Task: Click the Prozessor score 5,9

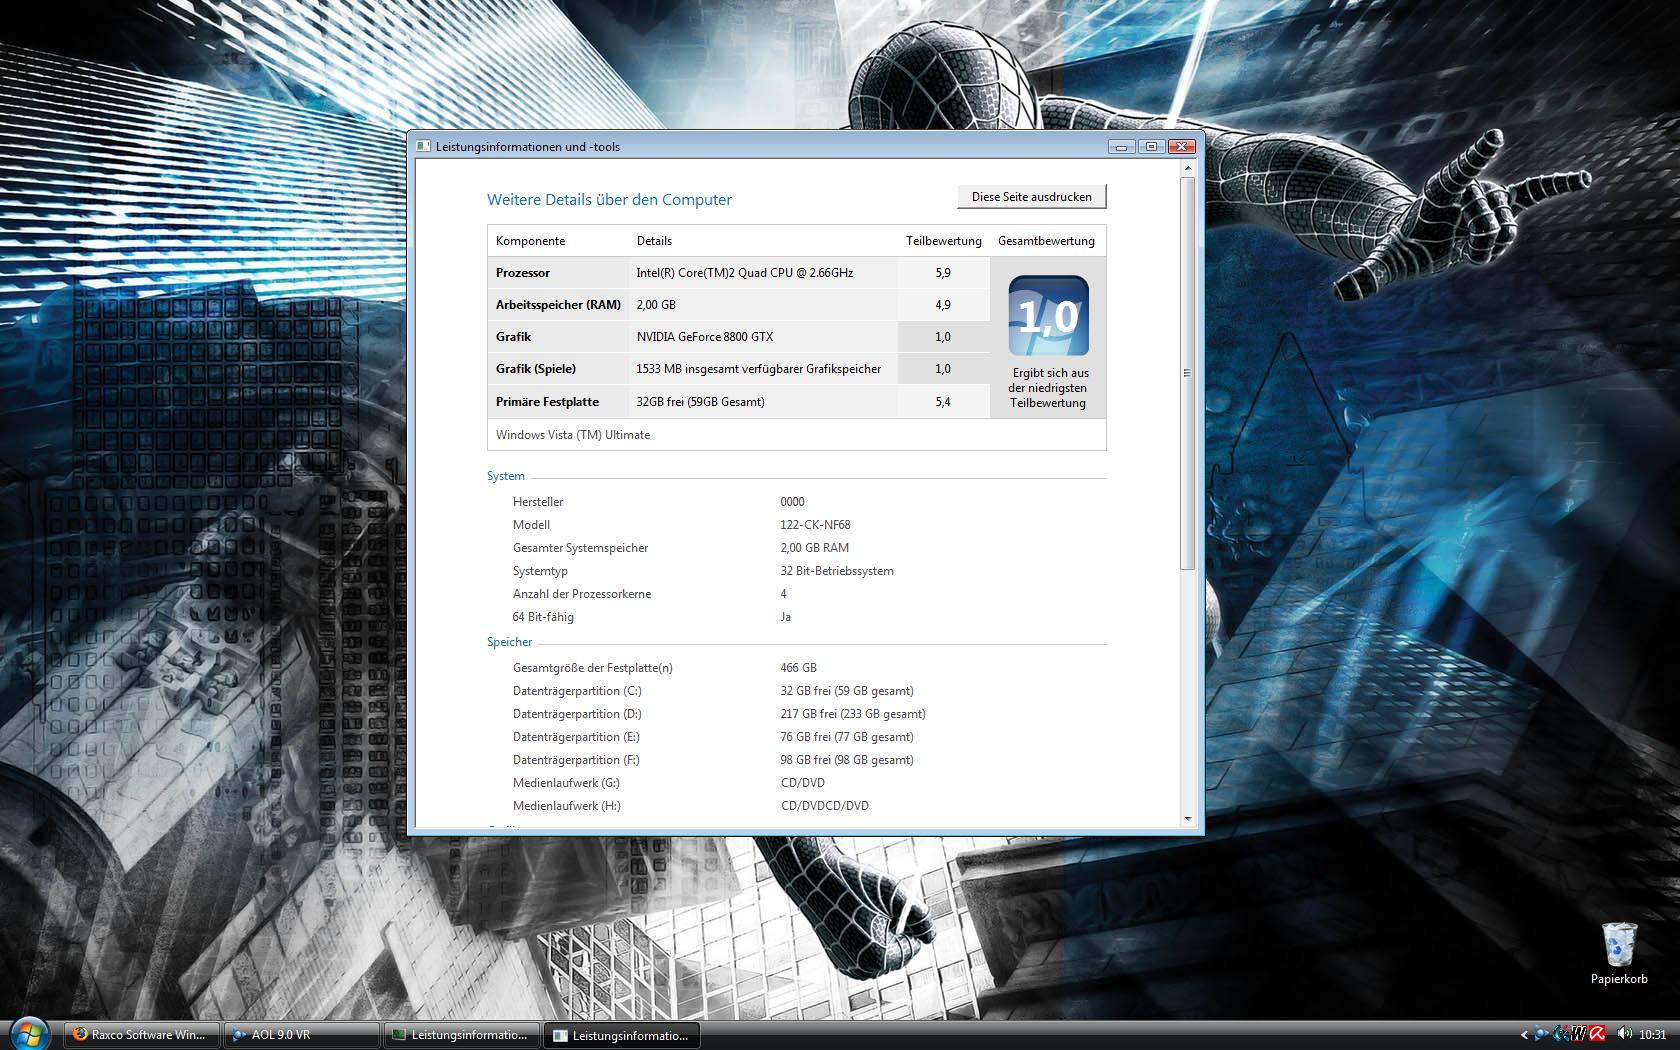Action: click(x=943, y=273)
